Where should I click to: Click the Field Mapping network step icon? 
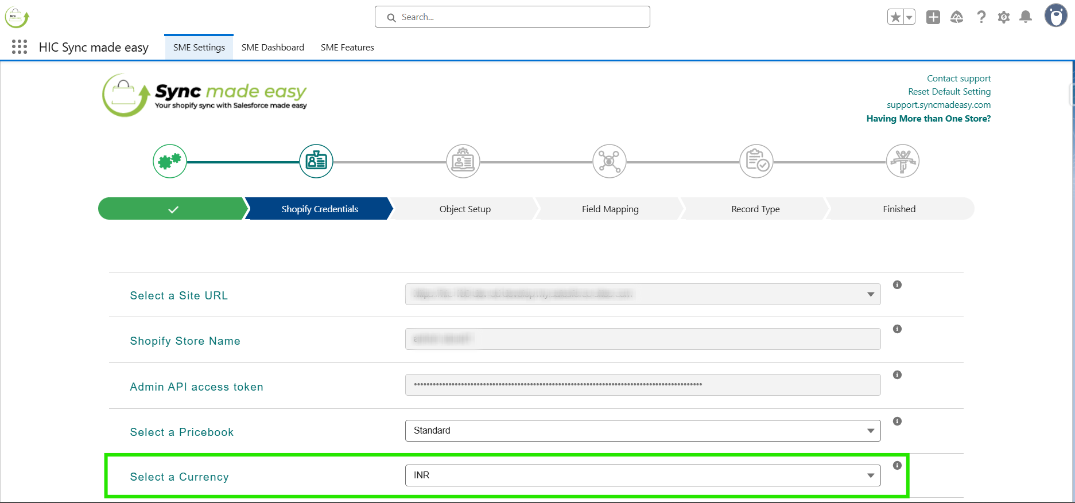tap(609, 161)
